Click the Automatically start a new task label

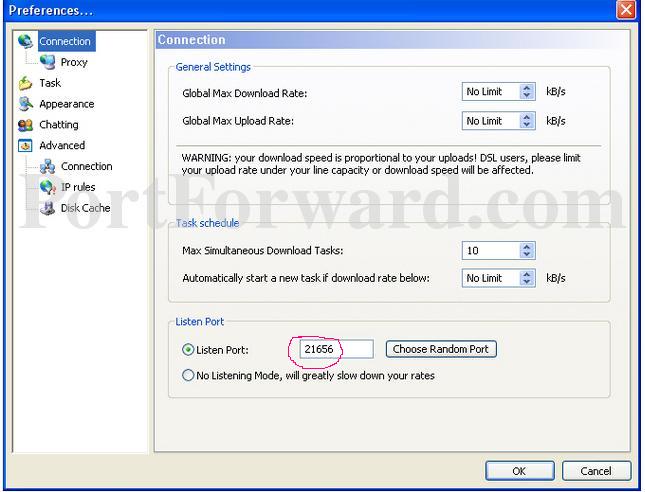pyautogui.click(x=306, y=278)
